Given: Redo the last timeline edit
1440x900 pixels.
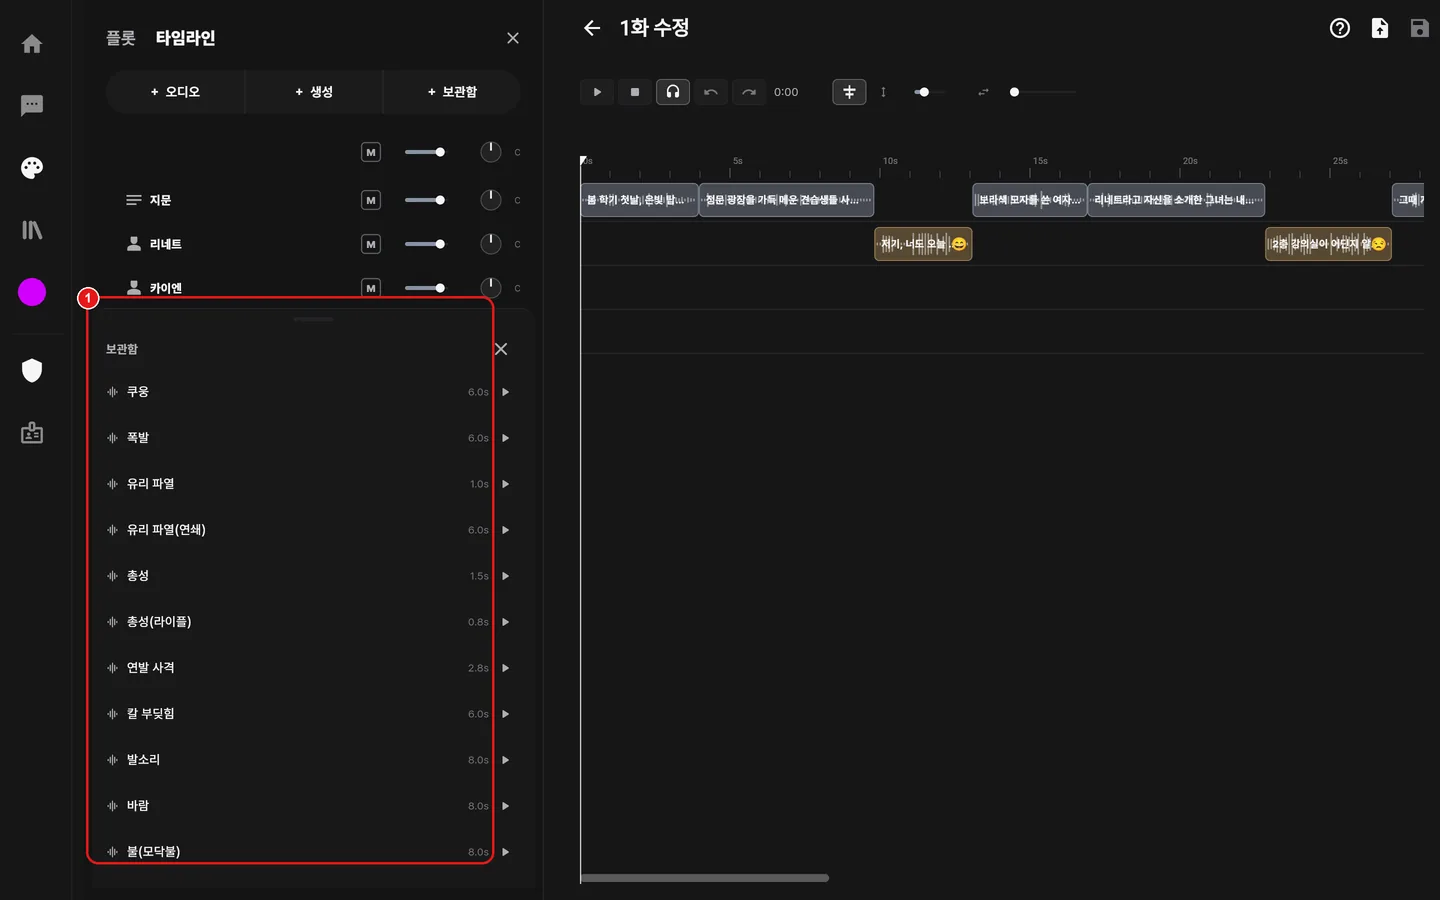Looking at the screenshot, I should tap(749, 92).
